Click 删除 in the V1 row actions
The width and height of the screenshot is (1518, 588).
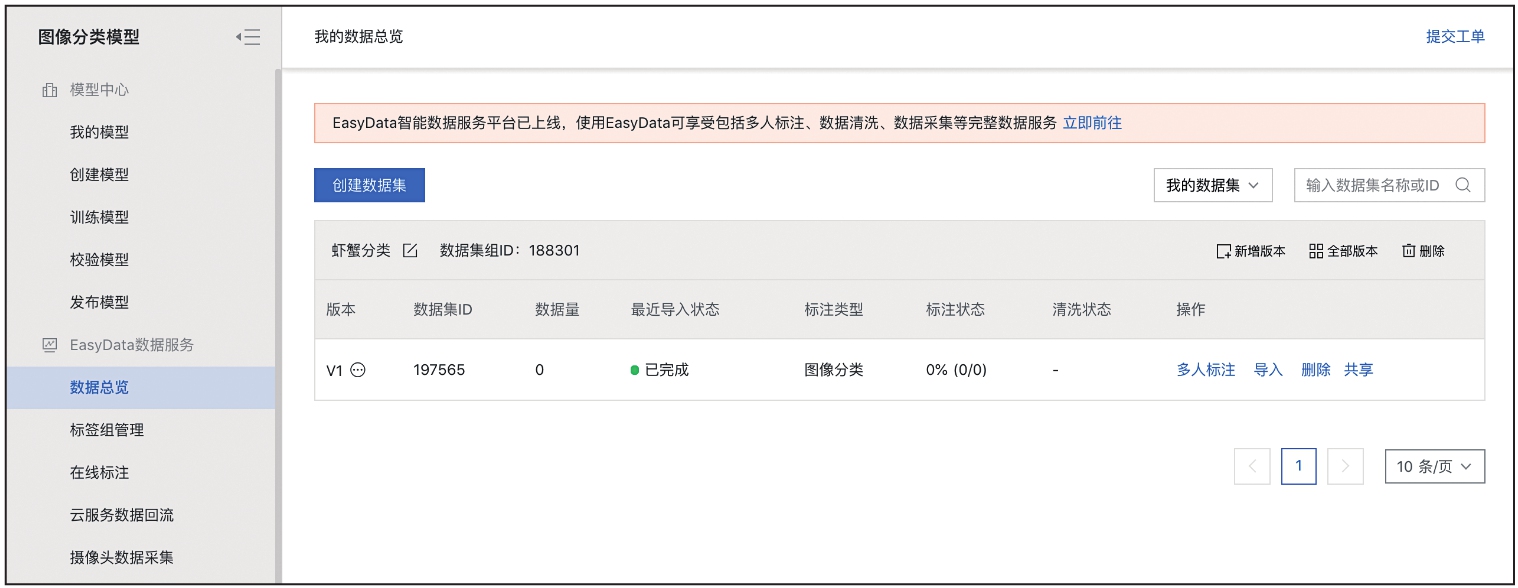1316,370
